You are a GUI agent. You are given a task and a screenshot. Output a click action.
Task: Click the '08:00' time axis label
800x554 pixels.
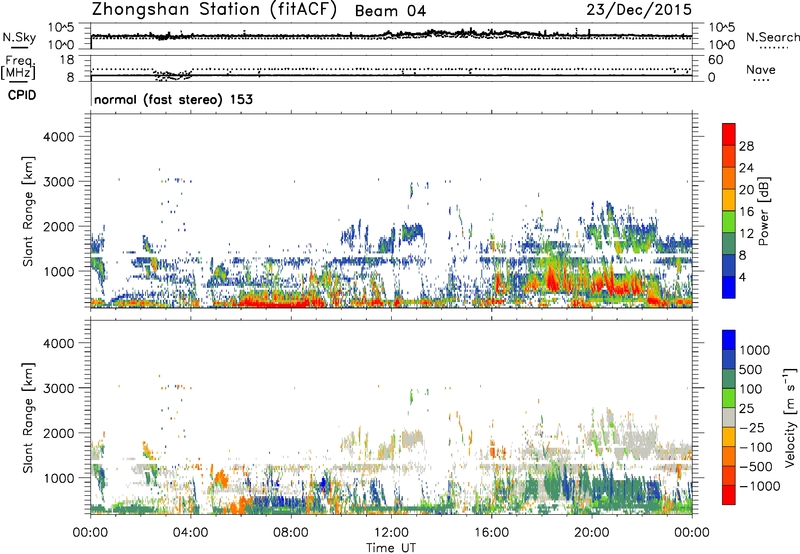(290, 533)
